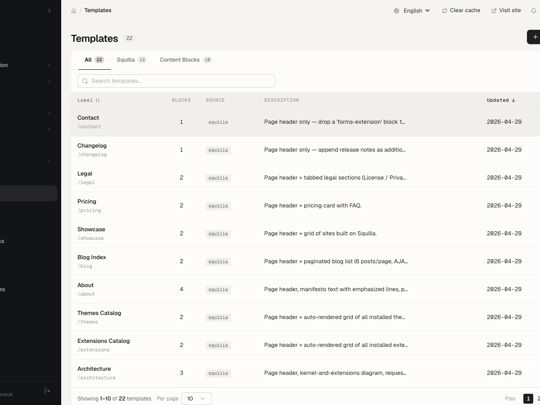The height and width of the screenshot is (405, 540).
Task: Open the Visit site link
Action: click(506, 10)
